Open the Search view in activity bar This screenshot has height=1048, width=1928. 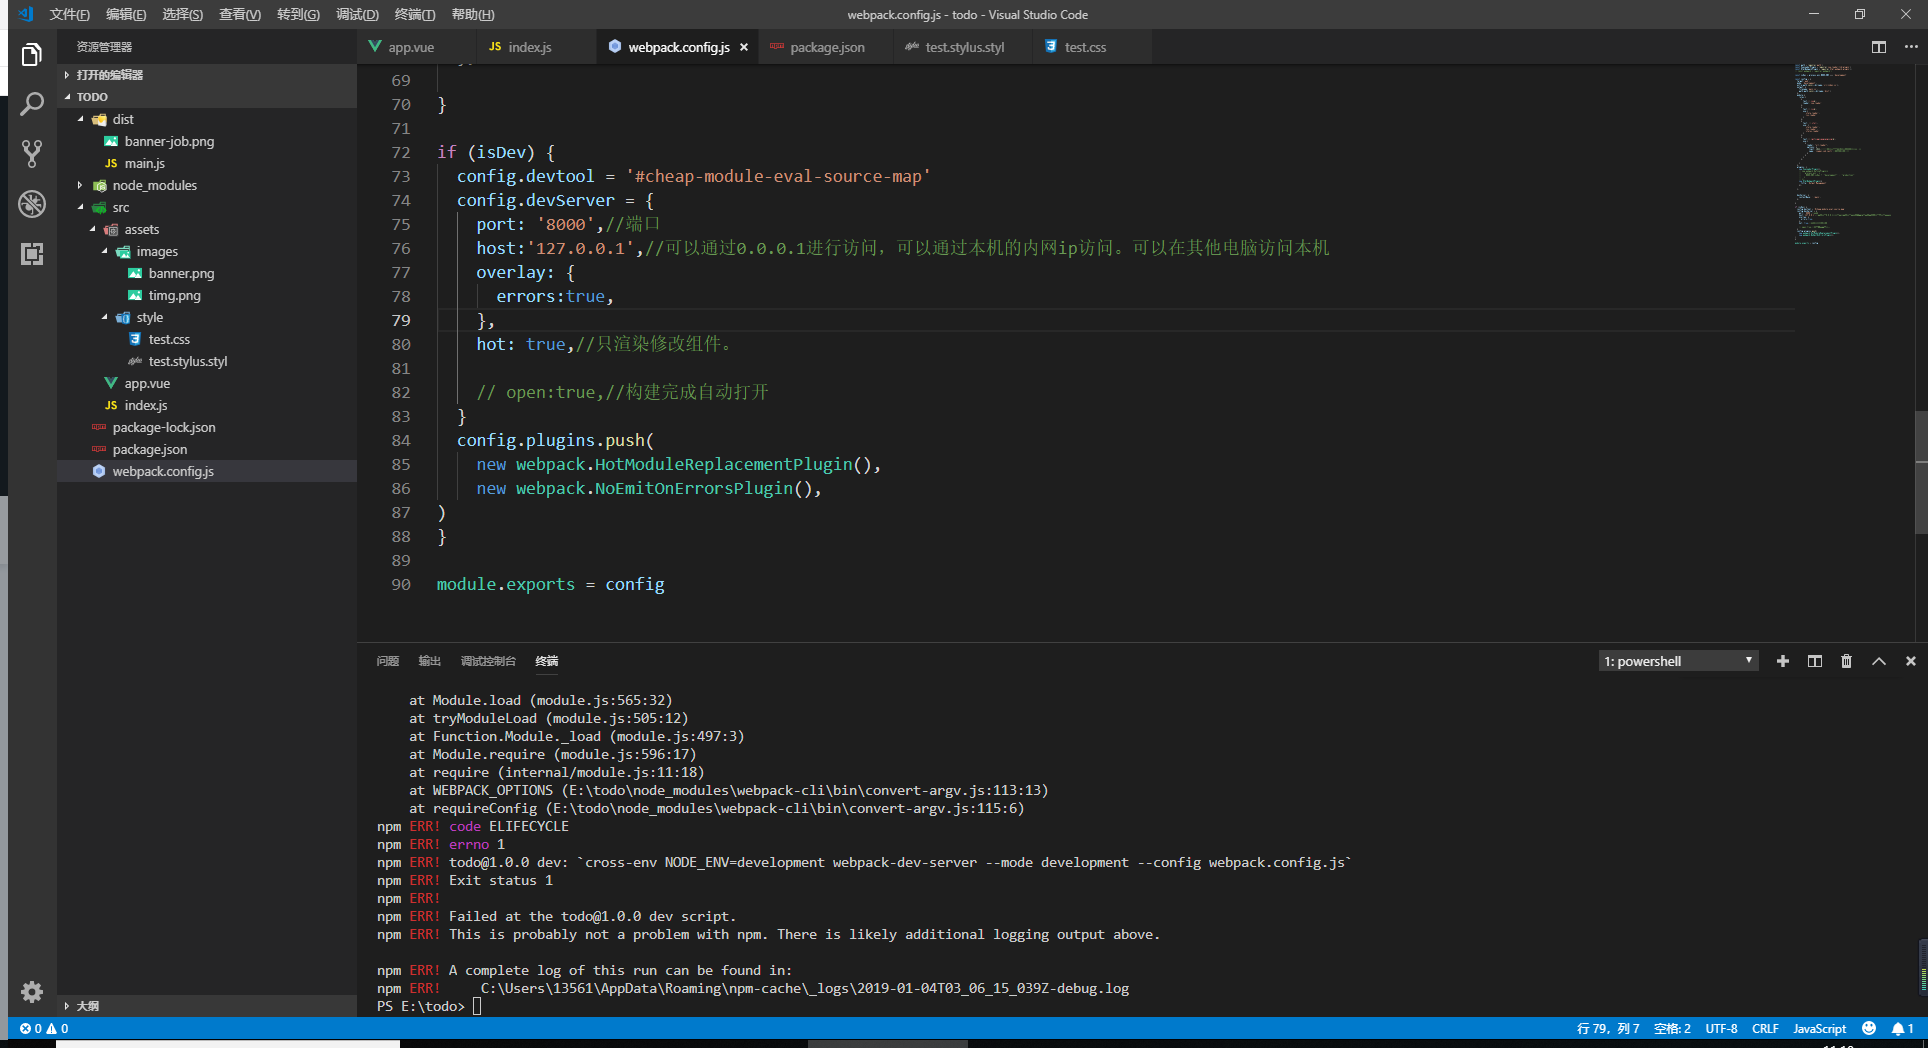point(32,104)
